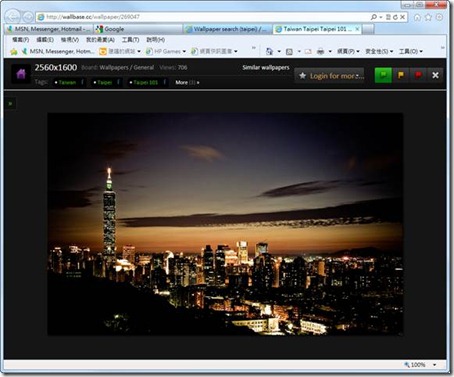The image size is (454, 377).
Task: Click the Similar wallpapers link
Action: [266, 67]
